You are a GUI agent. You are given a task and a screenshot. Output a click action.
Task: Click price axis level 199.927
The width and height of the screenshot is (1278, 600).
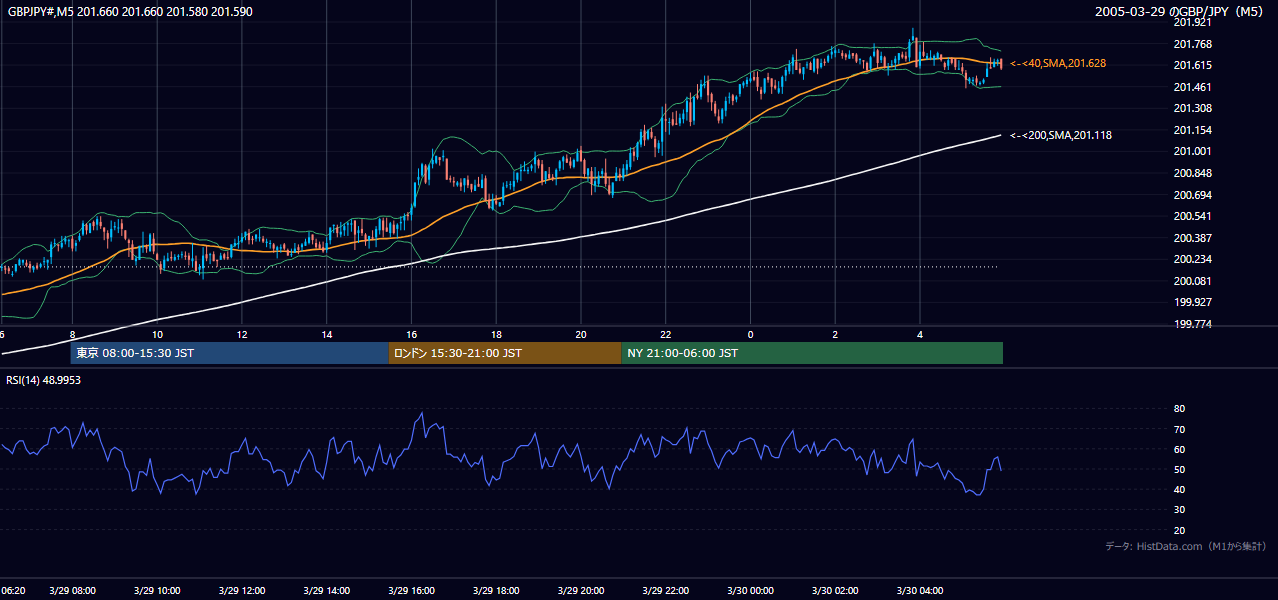pos(1192,302)
